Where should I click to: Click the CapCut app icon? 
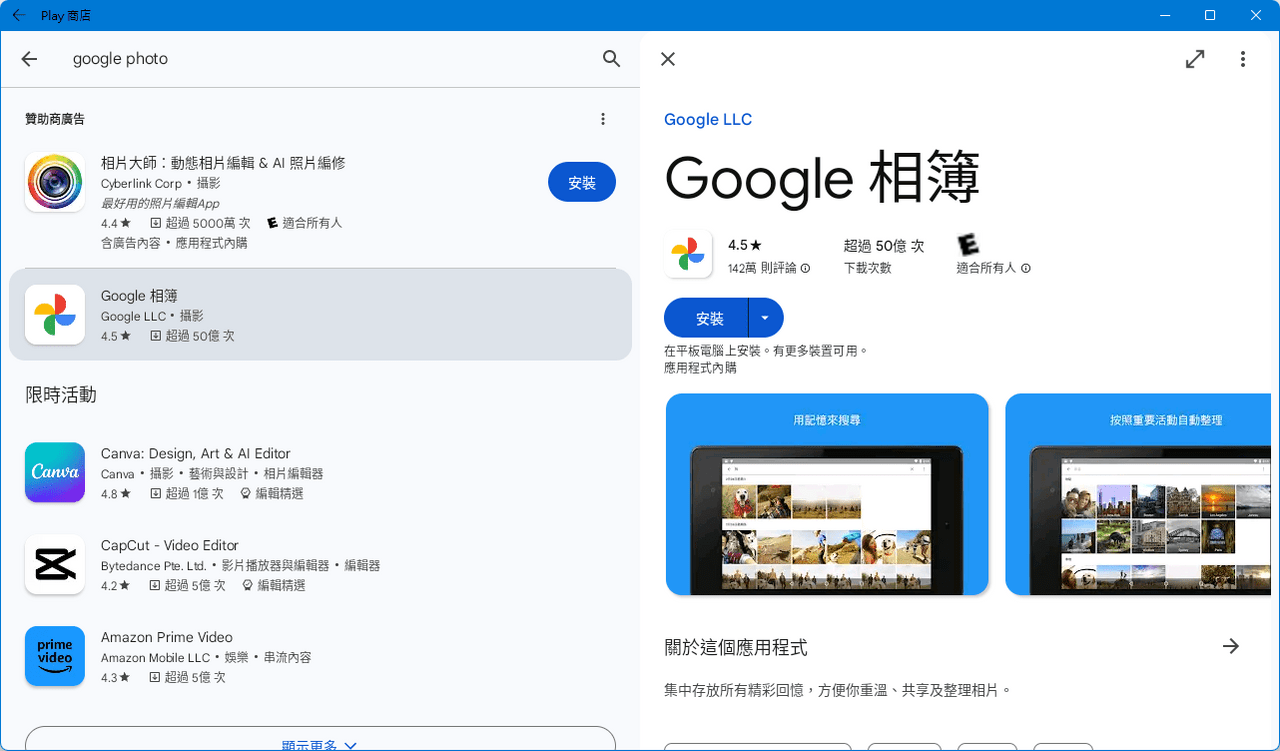click(x=55, y=564)
